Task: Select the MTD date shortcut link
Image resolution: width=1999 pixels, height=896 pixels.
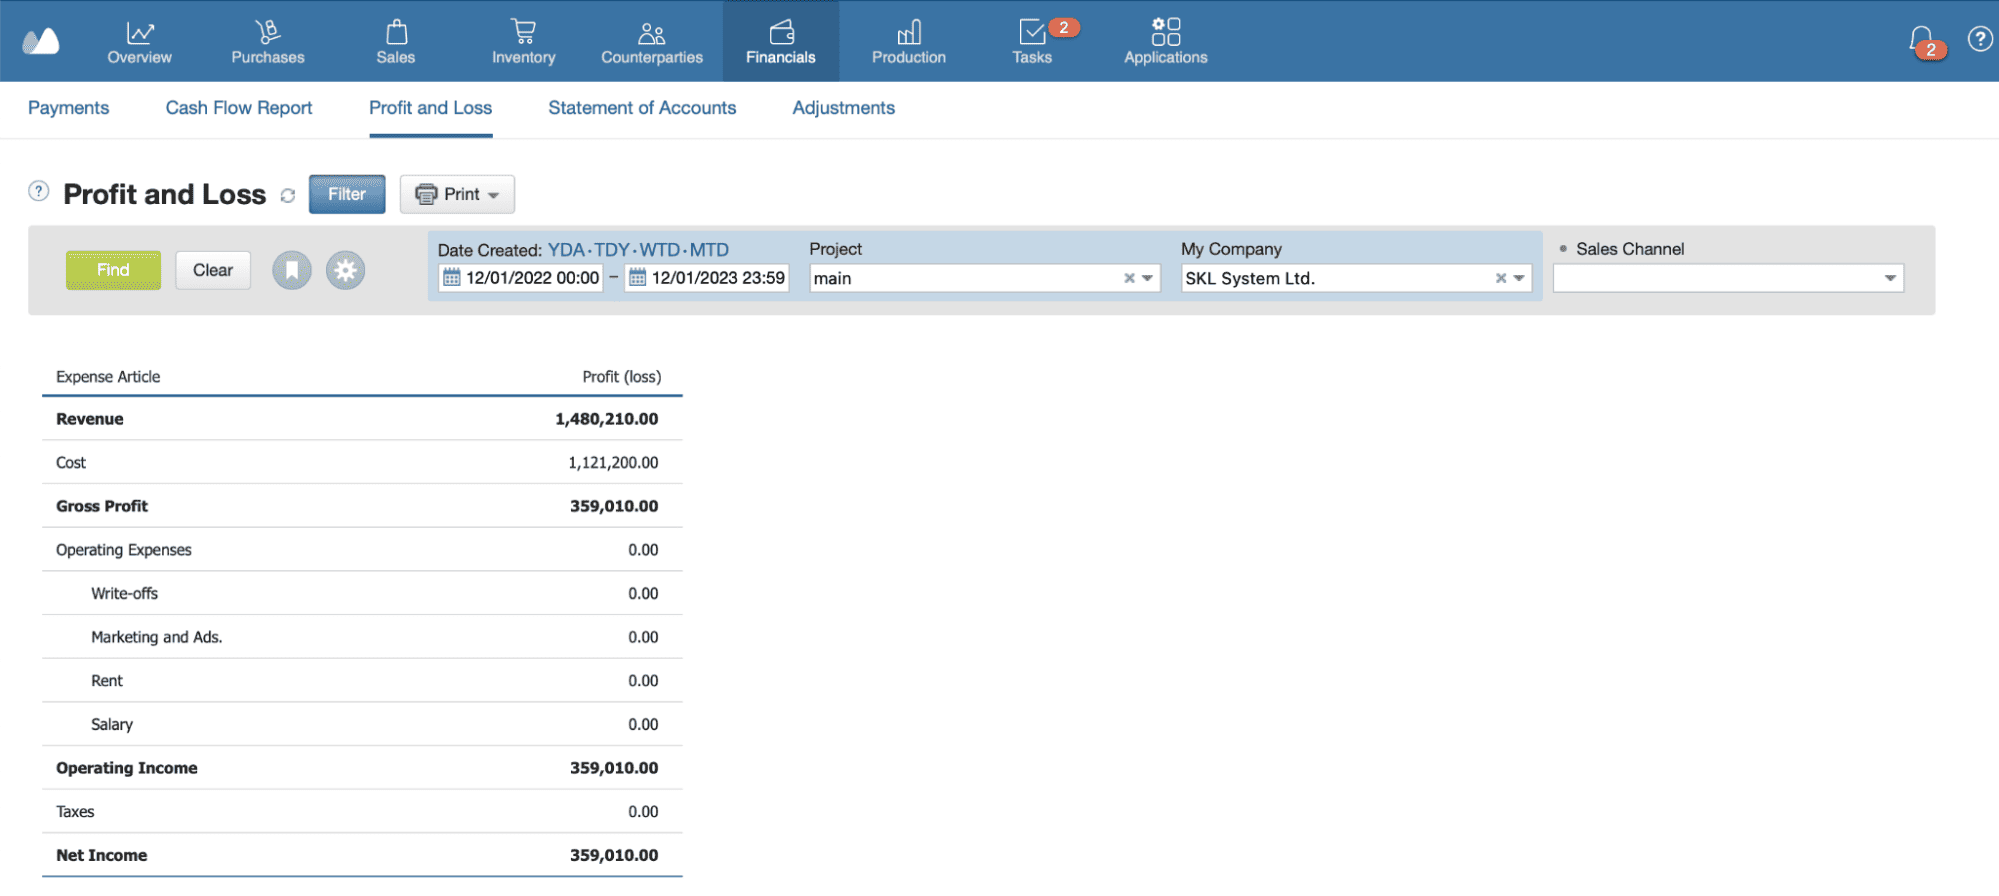Action: (x=709, y=250)
